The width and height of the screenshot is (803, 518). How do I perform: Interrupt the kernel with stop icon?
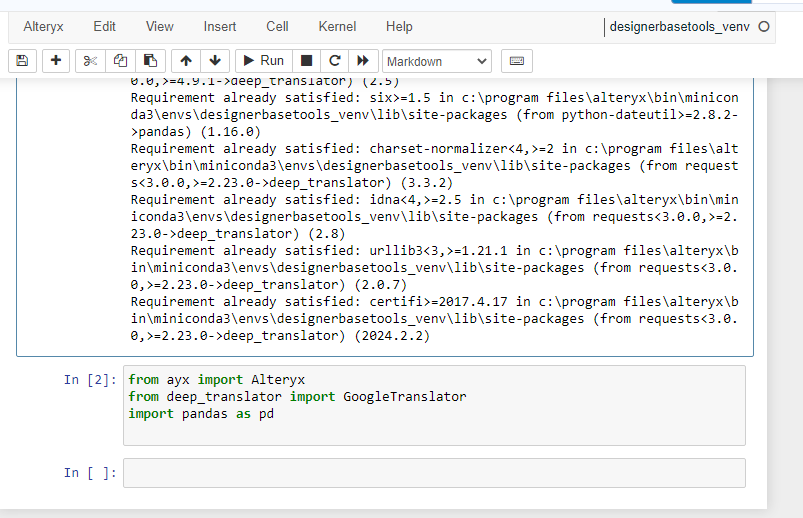point(306,61)
